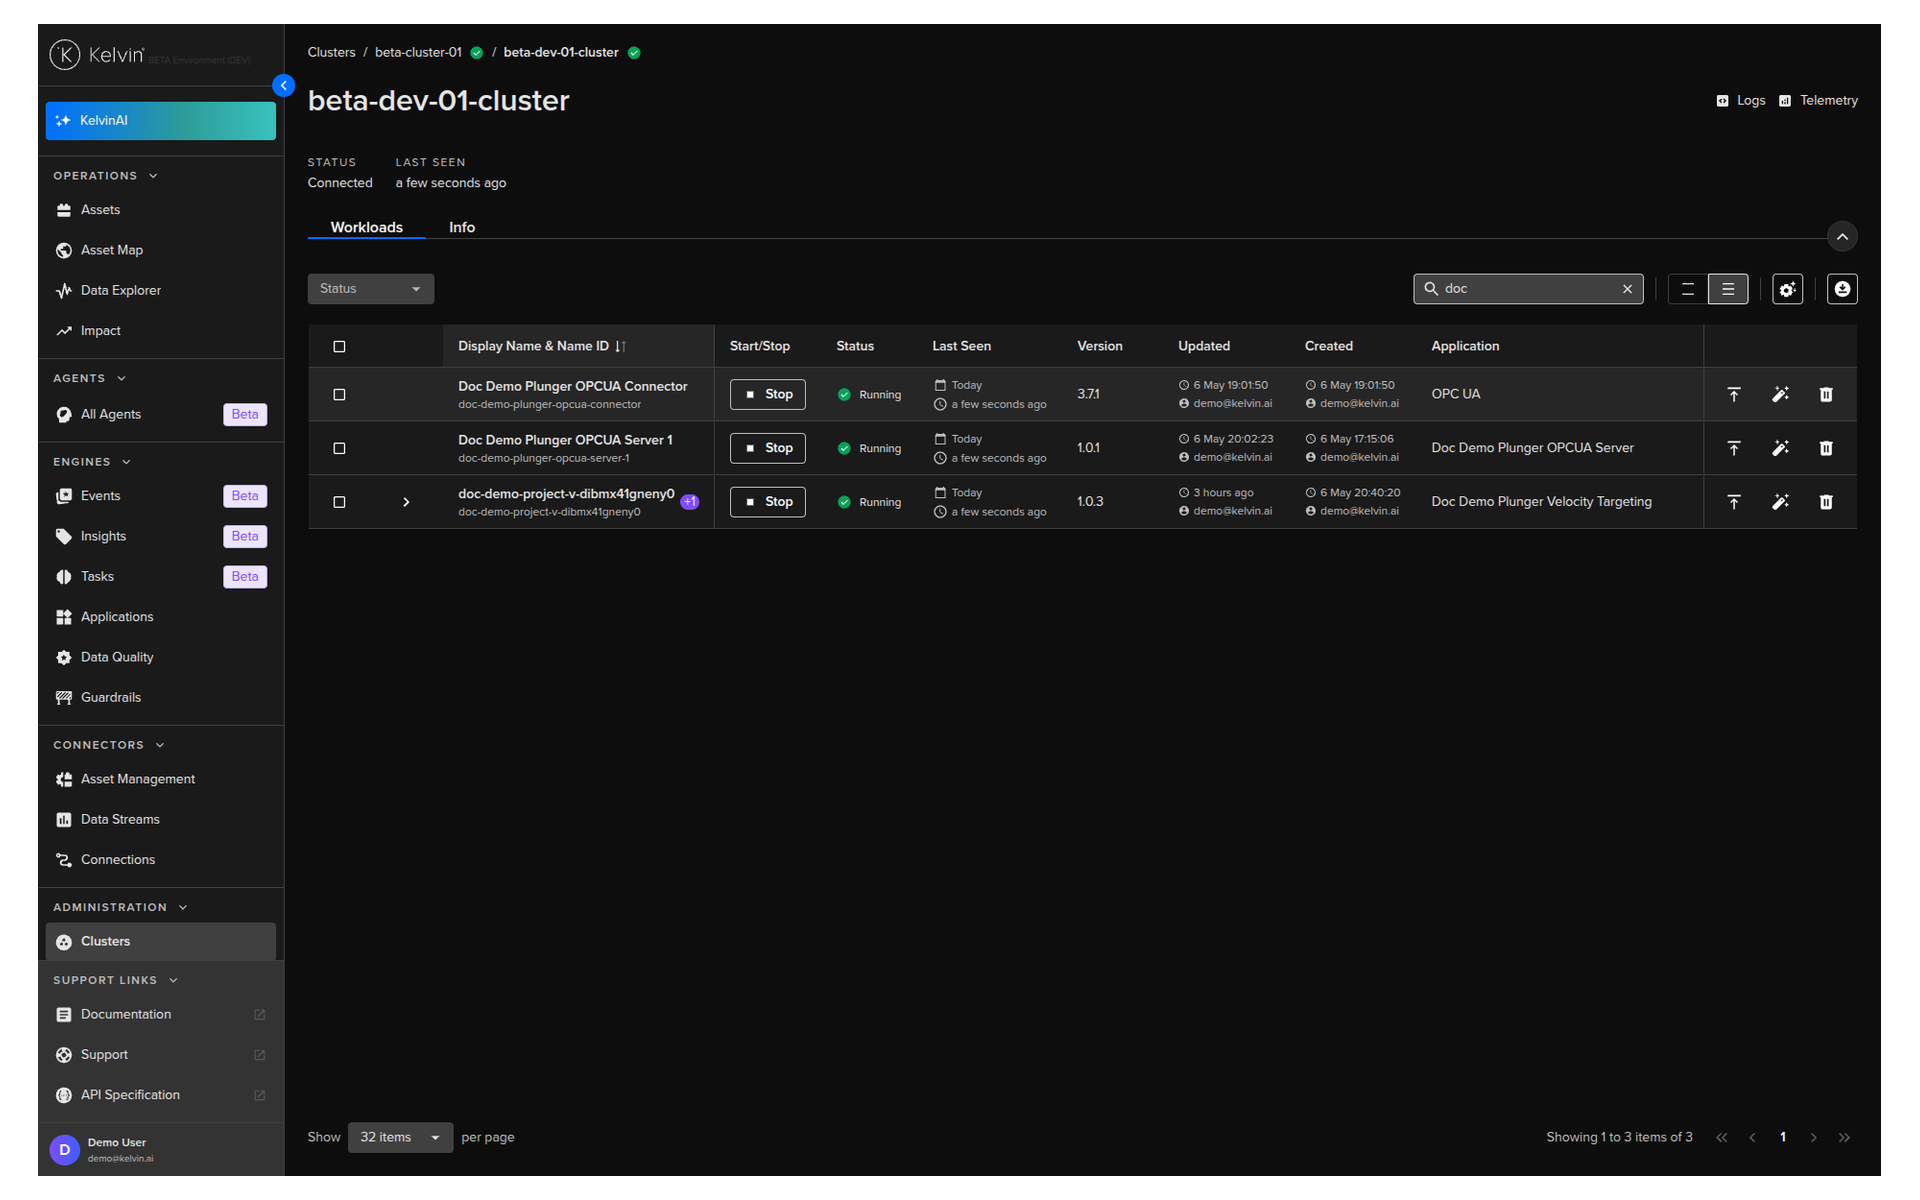The image size is (1920, 1200).
Task: Upgrade doc-demo-project-v-dibmx41gneny0 workload
Action: (1734, 502)
